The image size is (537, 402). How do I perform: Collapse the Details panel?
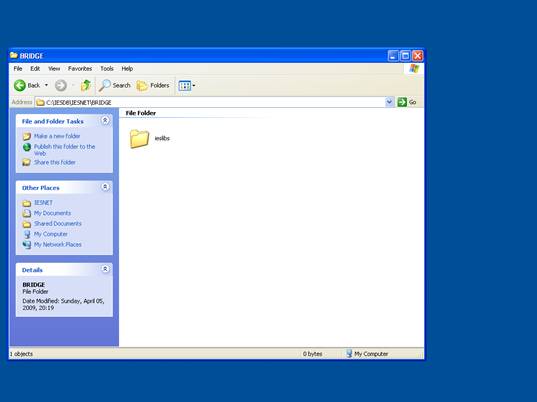[x=105, y=269]
